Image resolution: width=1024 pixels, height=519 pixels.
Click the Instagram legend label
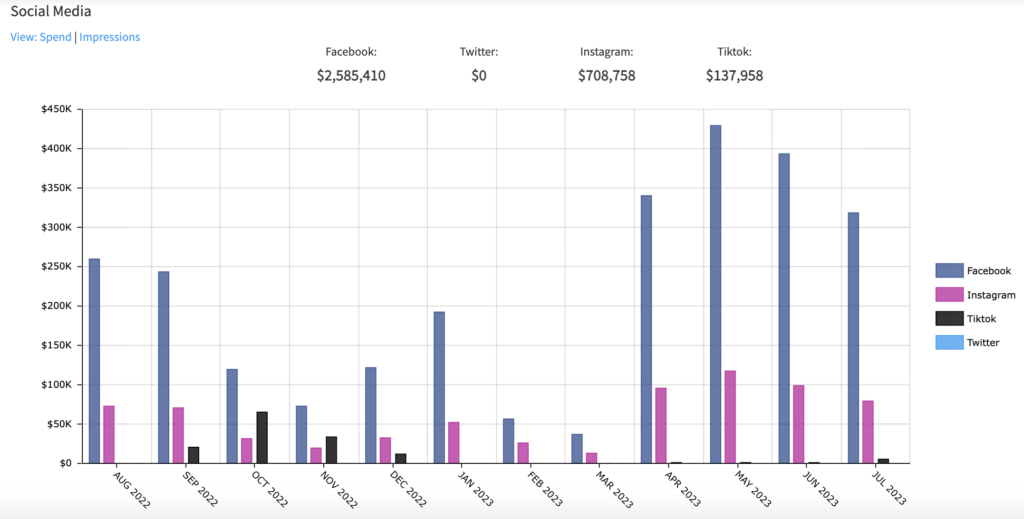(991, 295)
